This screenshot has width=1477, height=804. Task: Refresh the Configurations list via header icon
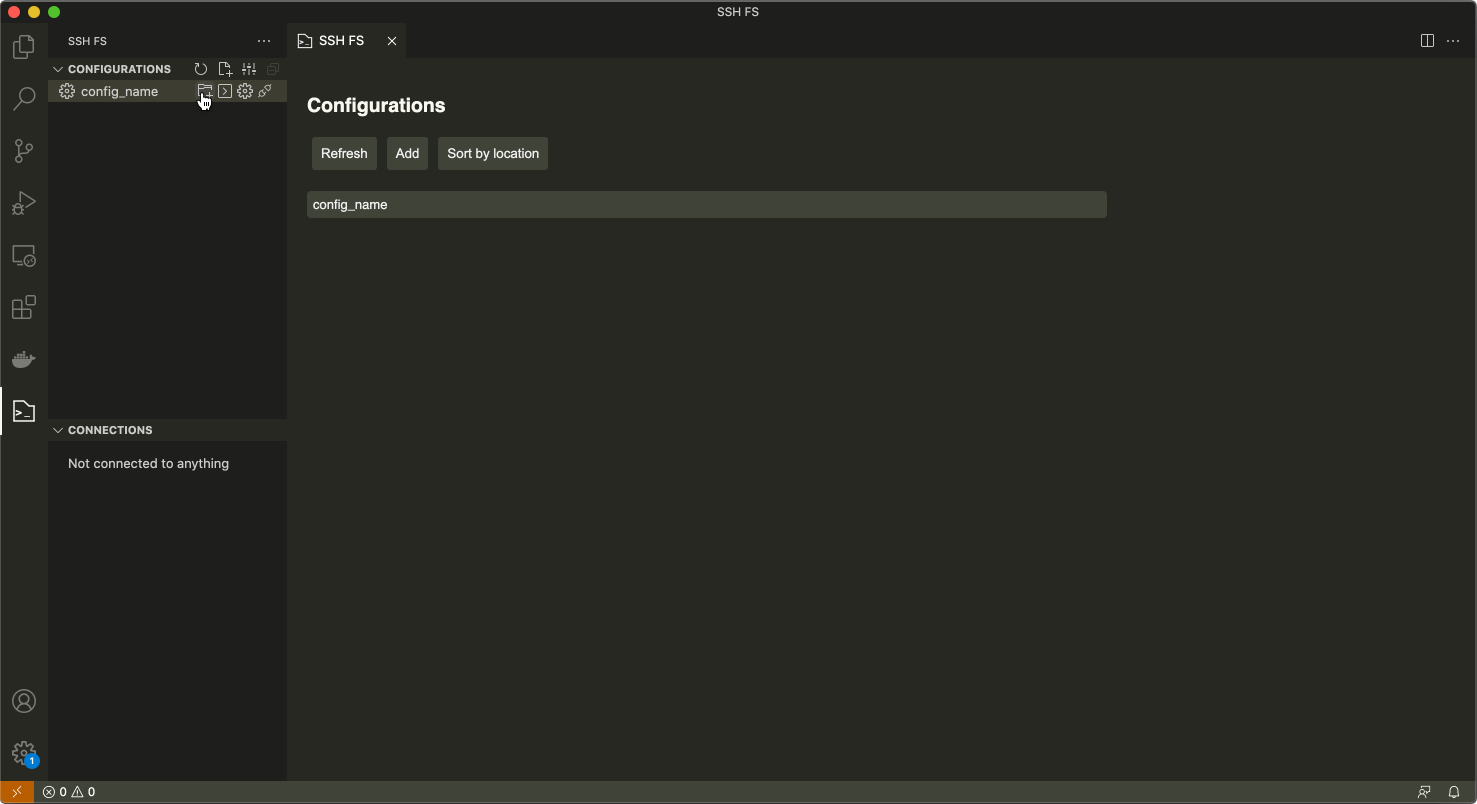coord(201,69)
